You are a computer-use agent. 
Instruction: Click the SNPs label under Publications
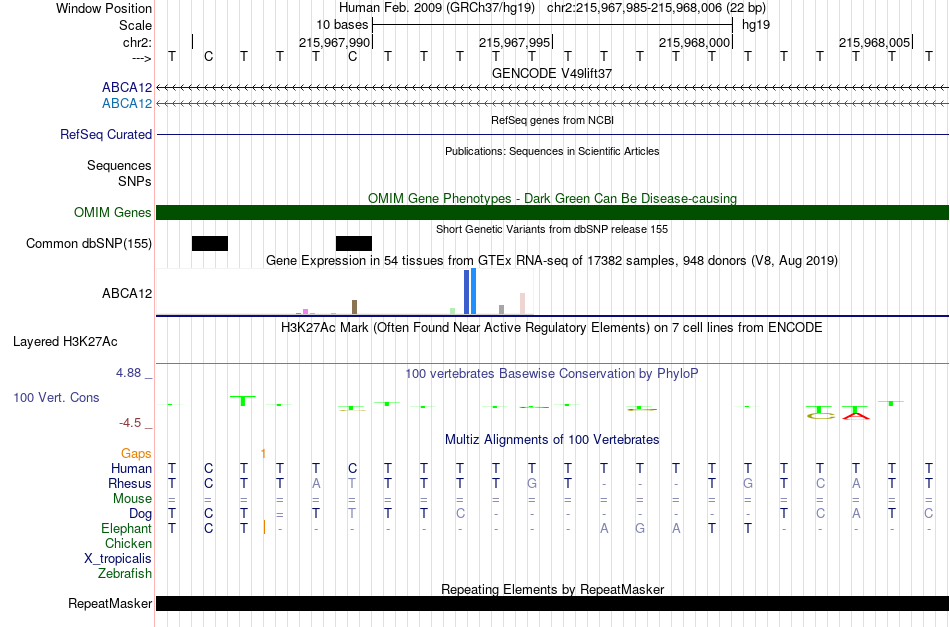point(135,181)
